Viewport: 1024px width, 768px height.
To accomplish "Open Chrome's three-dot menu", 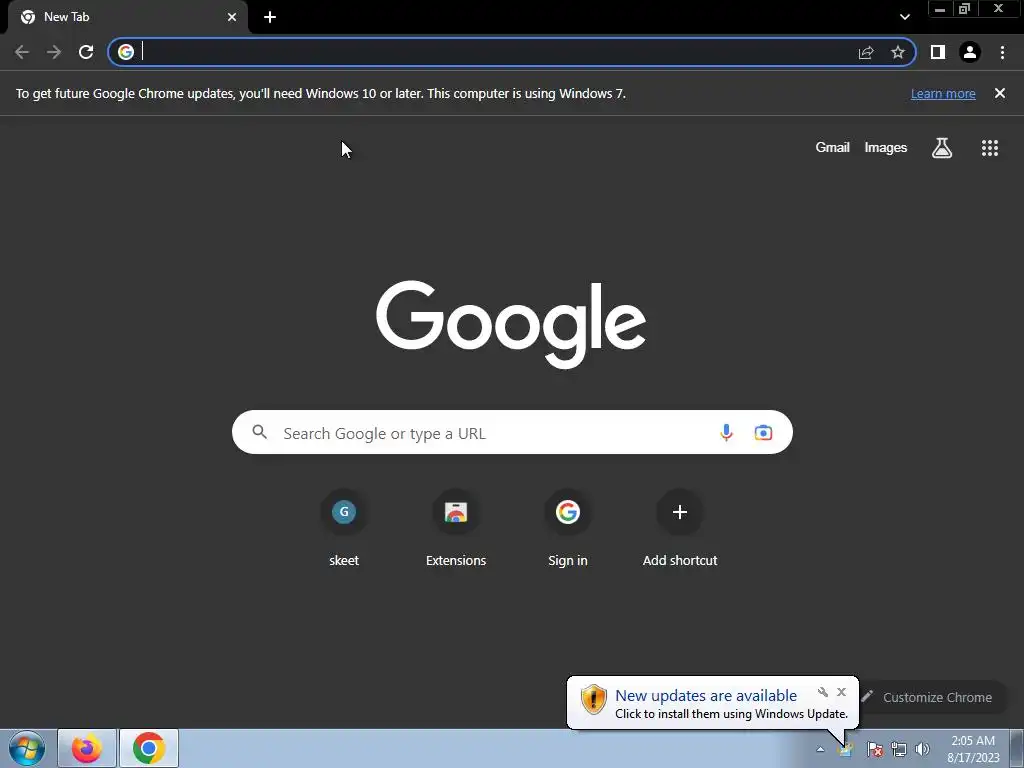I will click(1002, 52).
